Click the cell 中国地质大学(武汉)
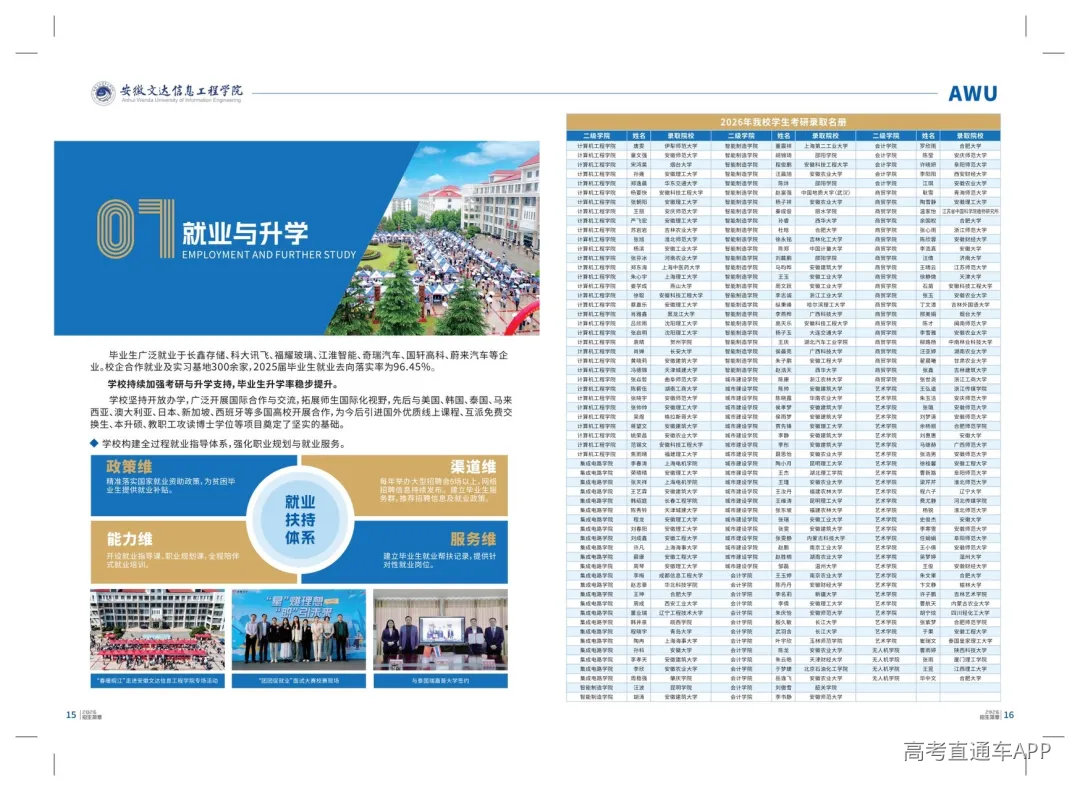 click(825, 193)
